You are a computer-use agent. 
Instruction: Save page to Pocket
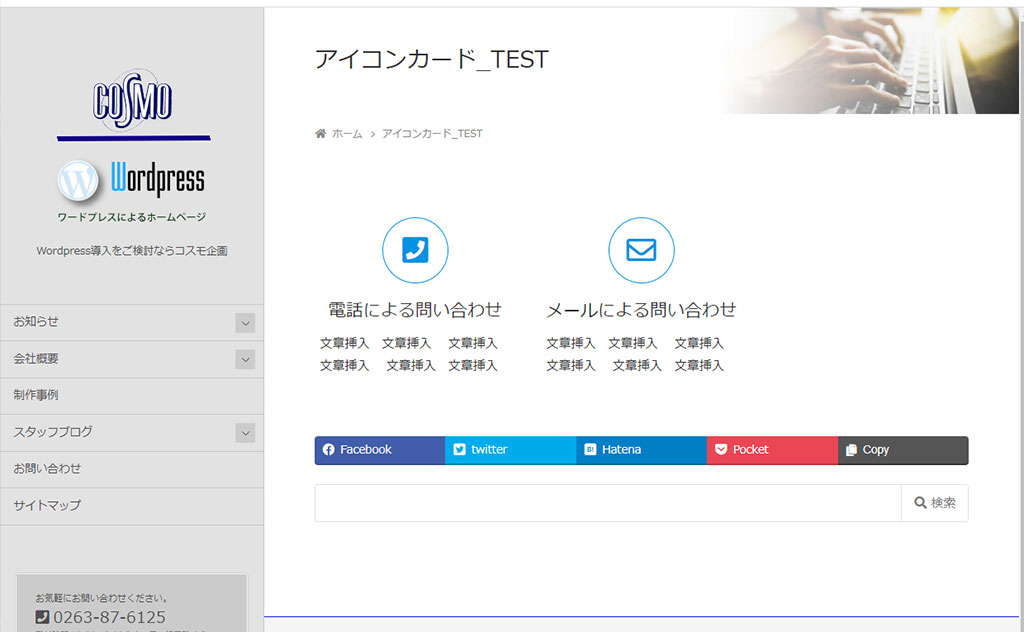[x=772, y=450]
